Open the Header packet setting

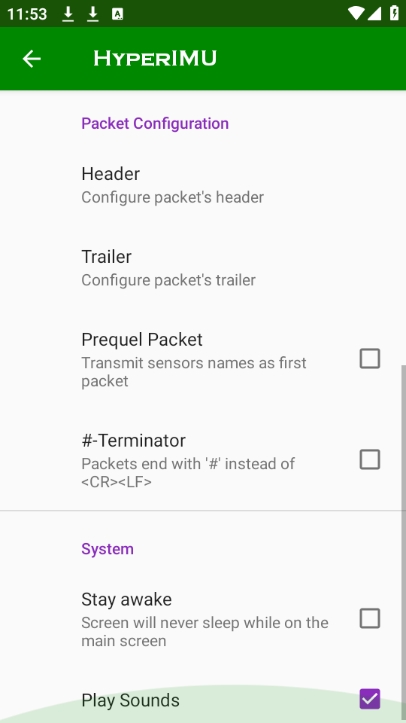pyautogui.click(x=203, y=185)
